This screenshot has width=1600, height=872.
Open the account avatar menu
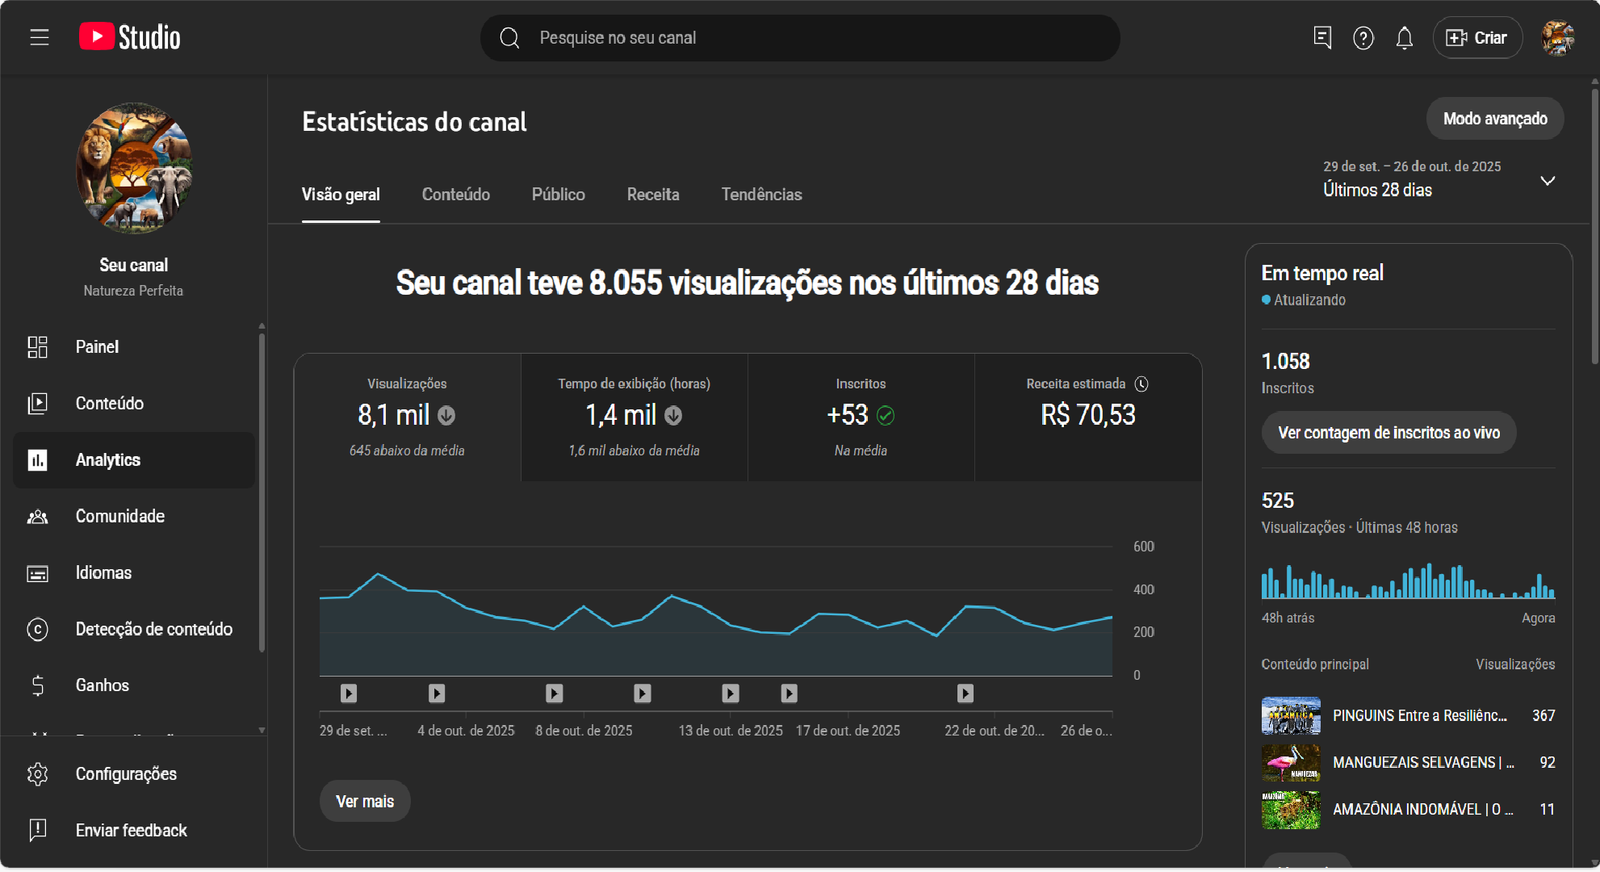tap(1557, 38)
